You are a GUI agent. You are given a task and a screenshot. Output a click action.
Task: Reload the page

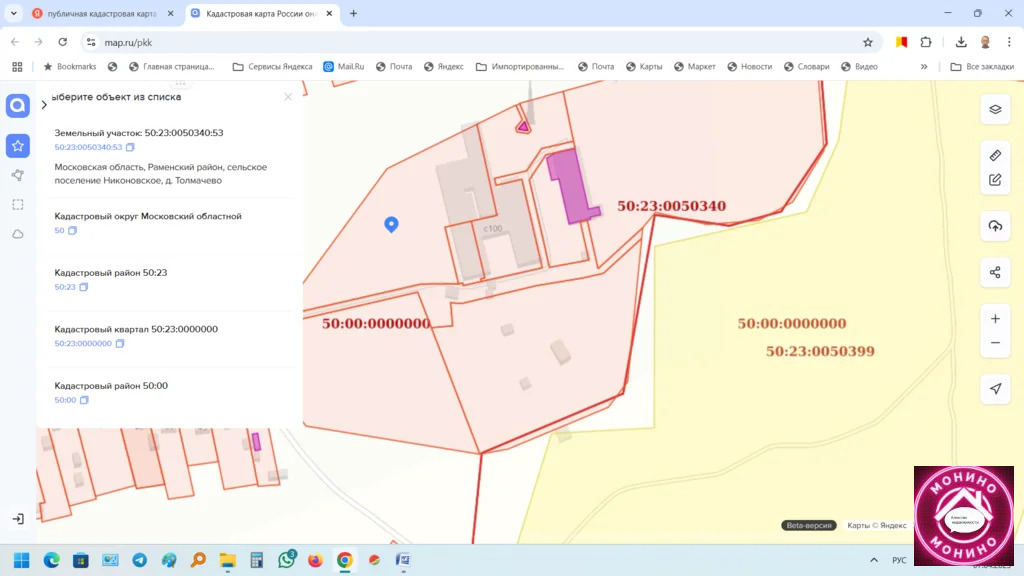63,42
